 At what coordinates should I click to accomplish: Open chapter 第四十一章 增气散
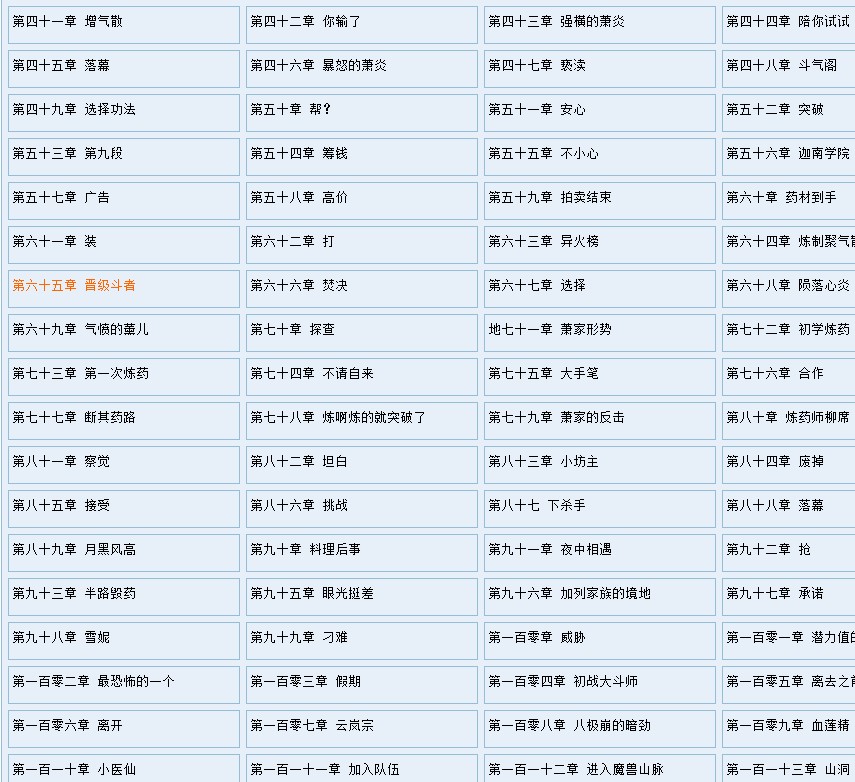pos(68,22)
